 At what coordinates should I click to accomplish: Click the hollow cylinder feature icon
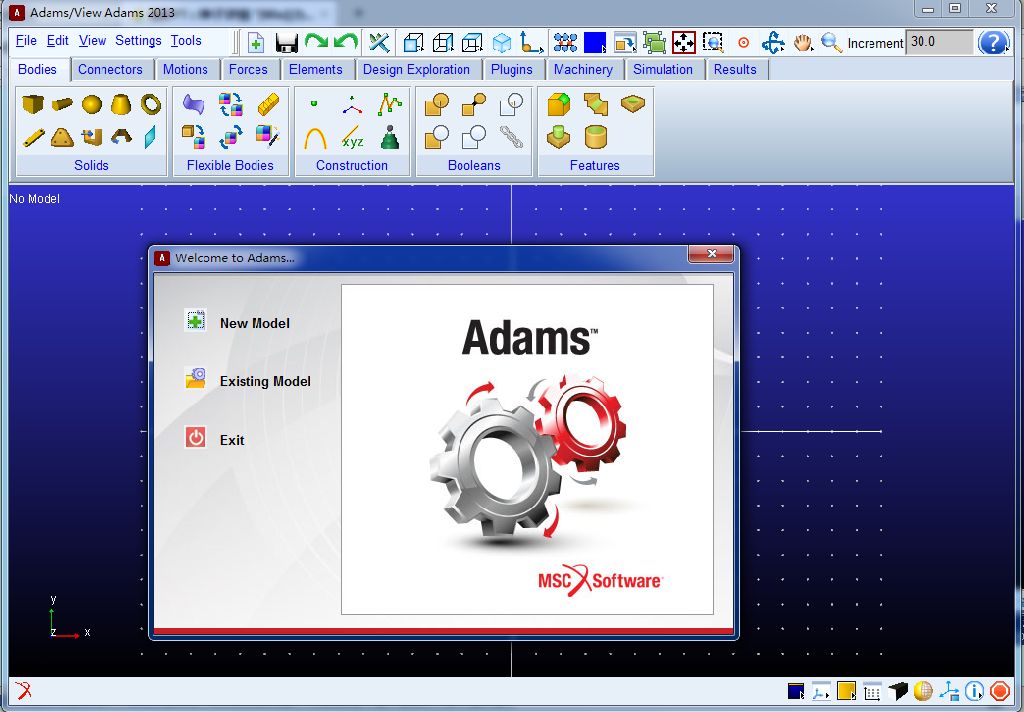pos(596,137)
